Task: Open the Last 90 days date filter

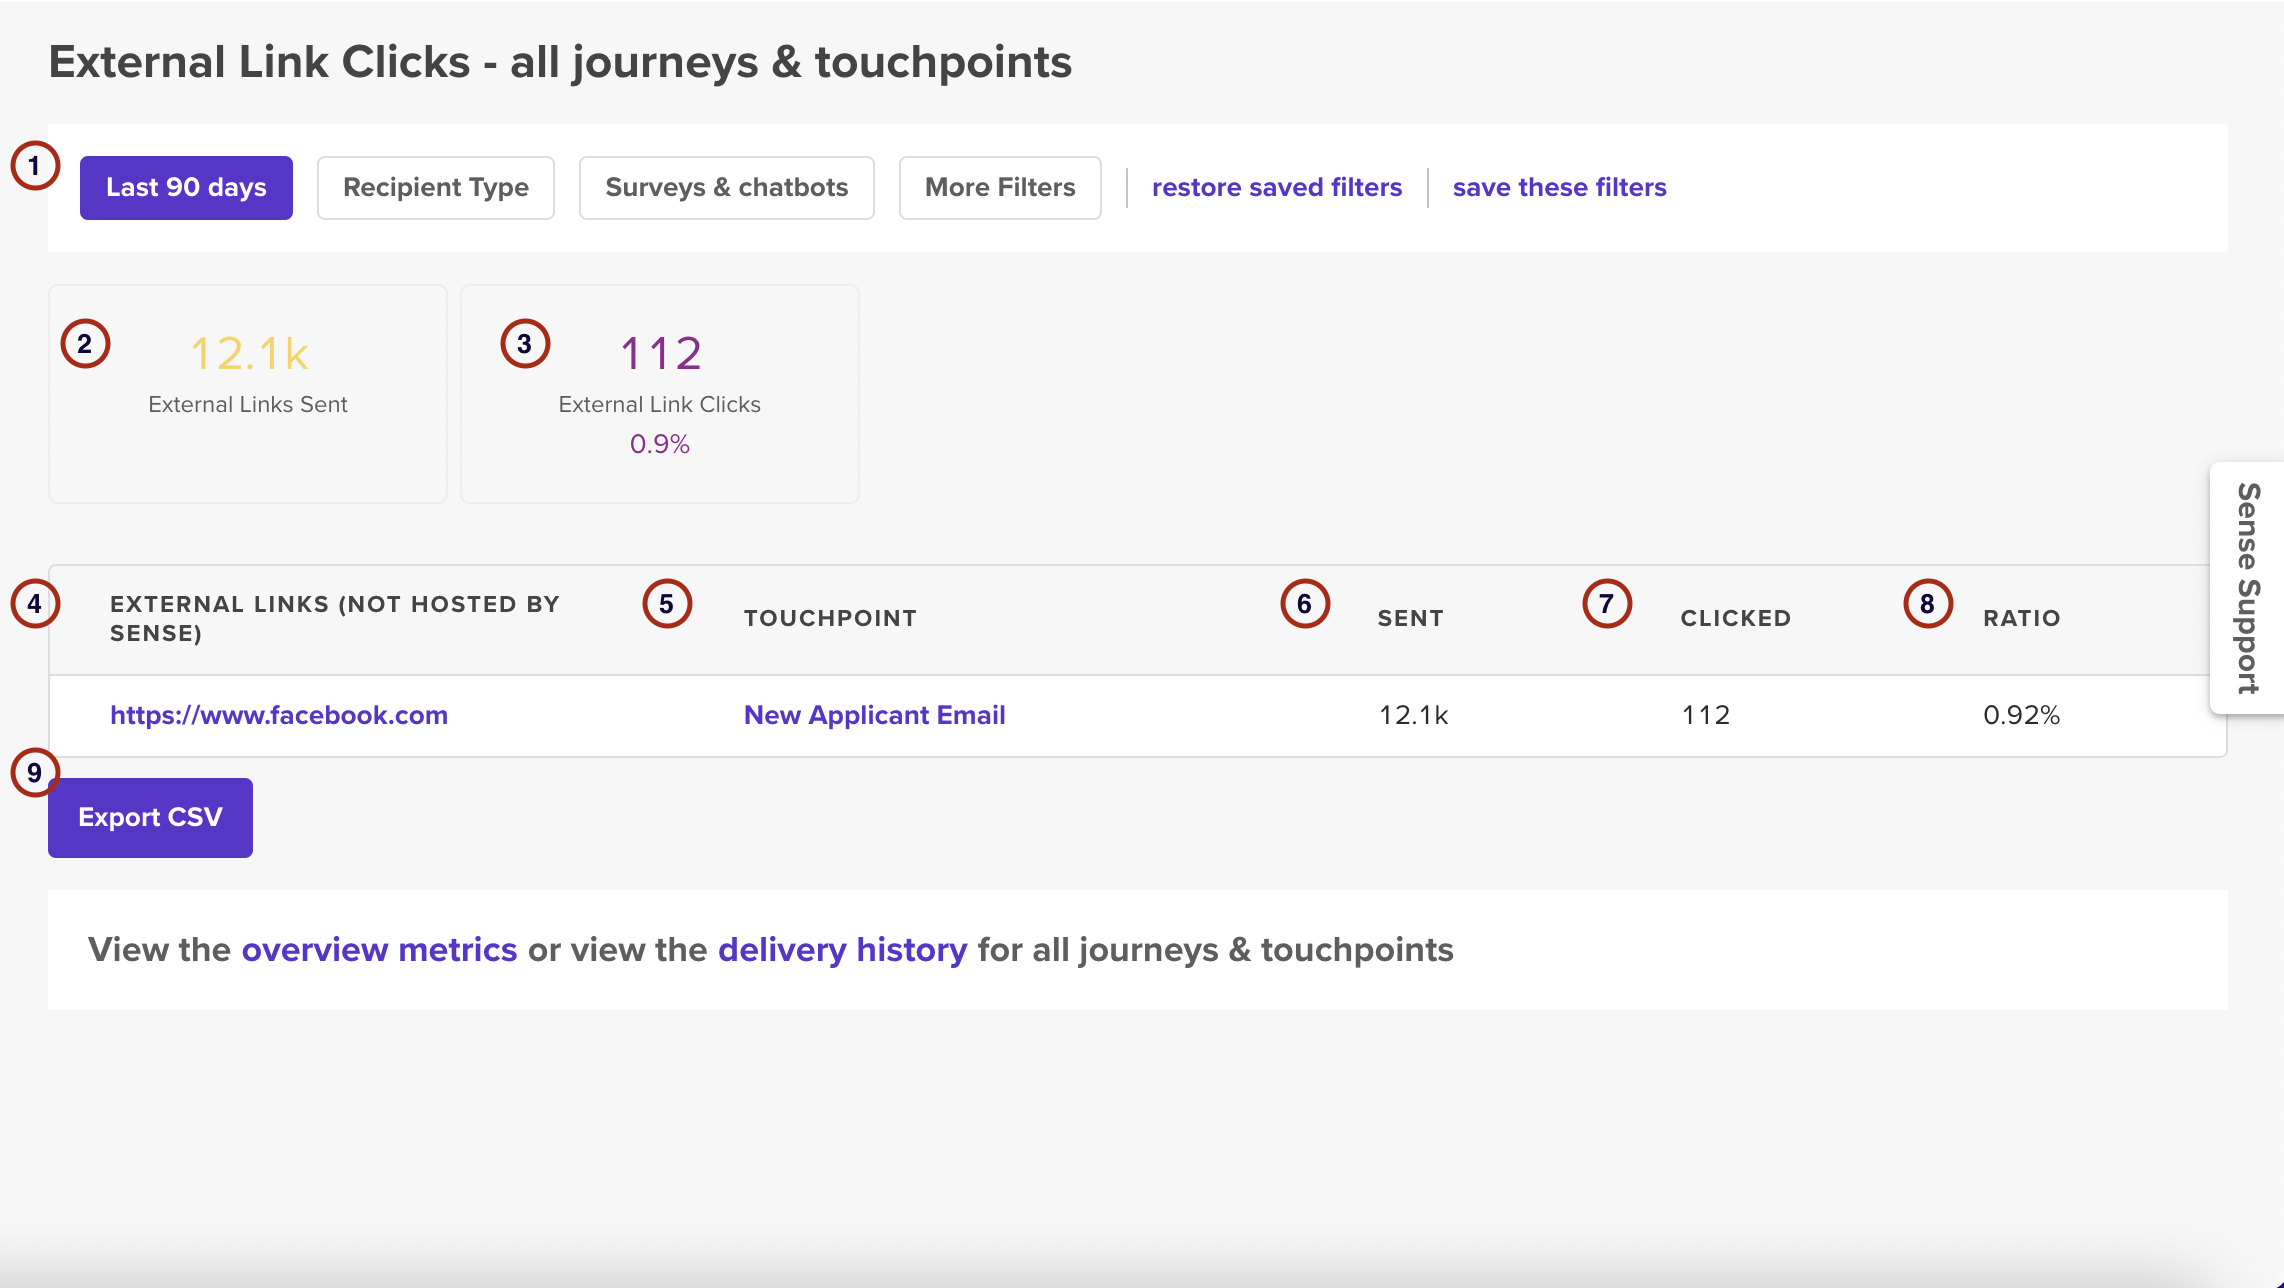Action: pyautogui.click(x=186, y=187)
